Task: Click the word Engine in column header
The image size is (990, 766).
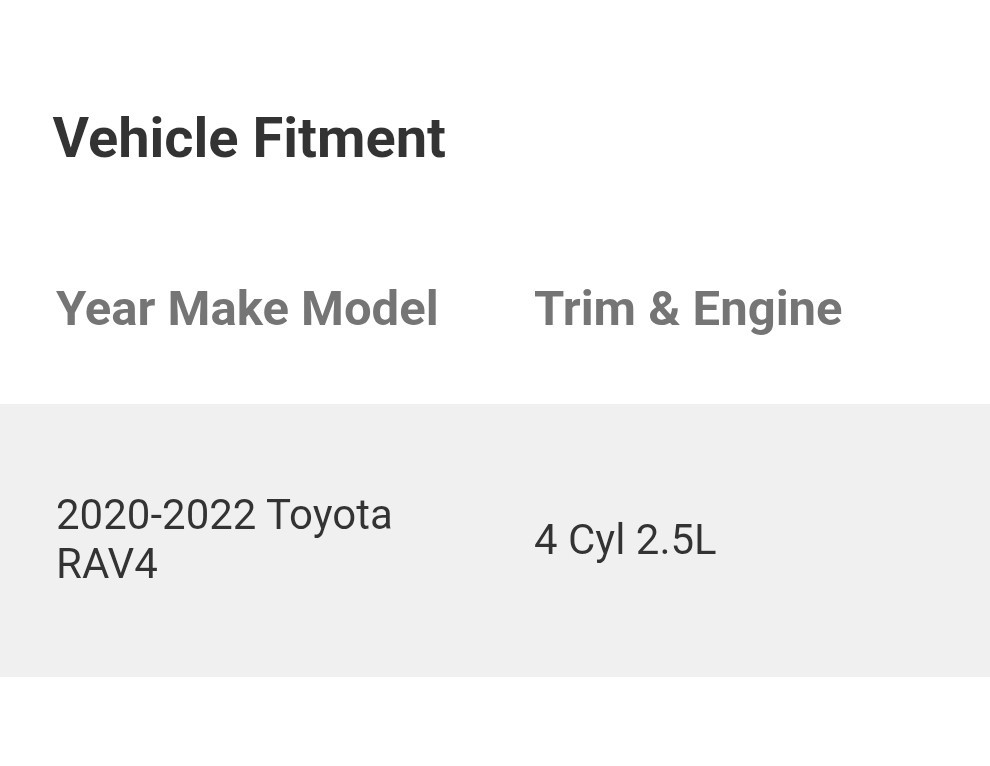Action: pyautogui.click(x=767, y=310)
